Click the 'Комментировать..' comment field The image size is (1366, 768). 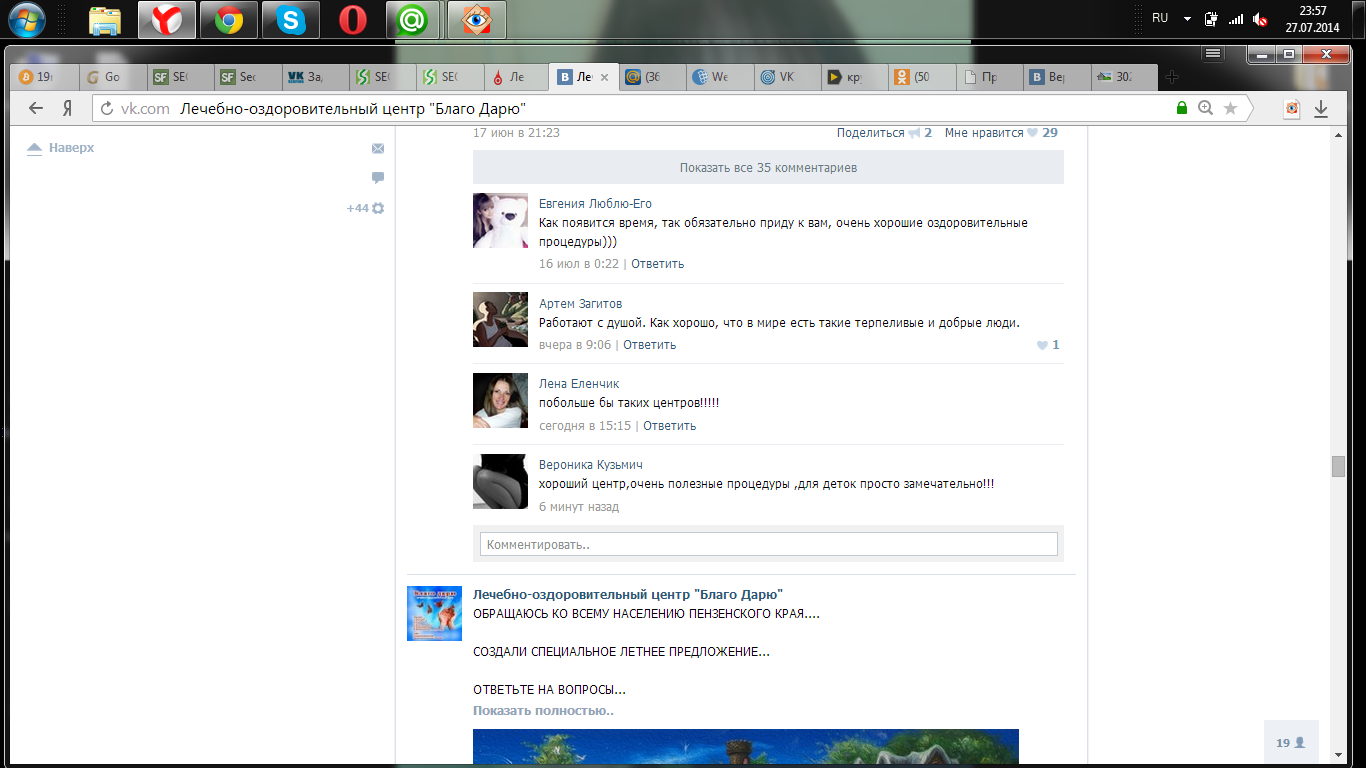(768, 544)
